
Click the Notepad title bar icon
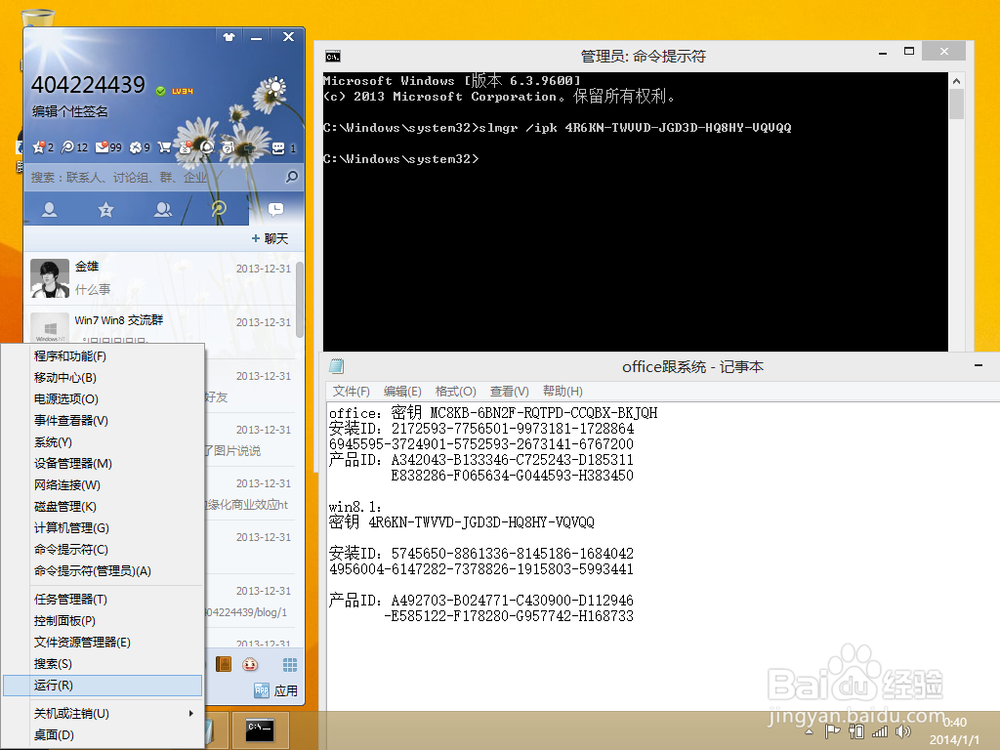[x=336, y=366]
